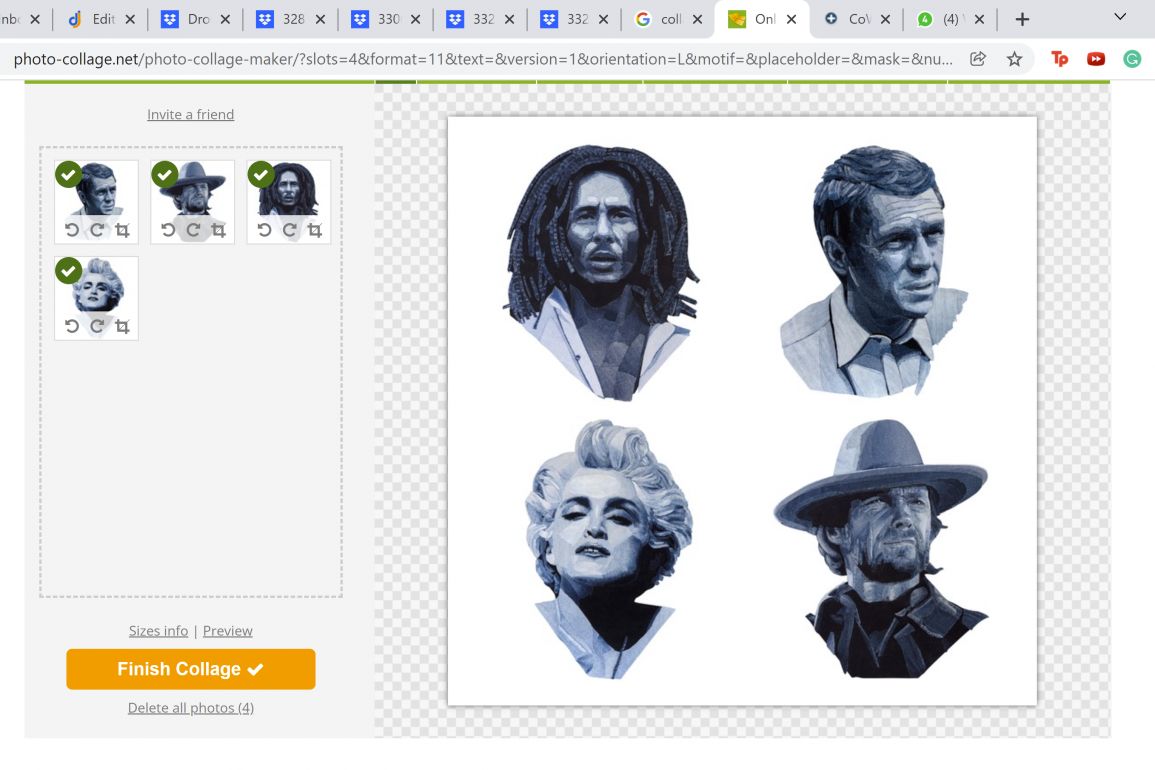Click the Finish Collage button
This screenshot has height=770, width=1155.
[191, 669]
